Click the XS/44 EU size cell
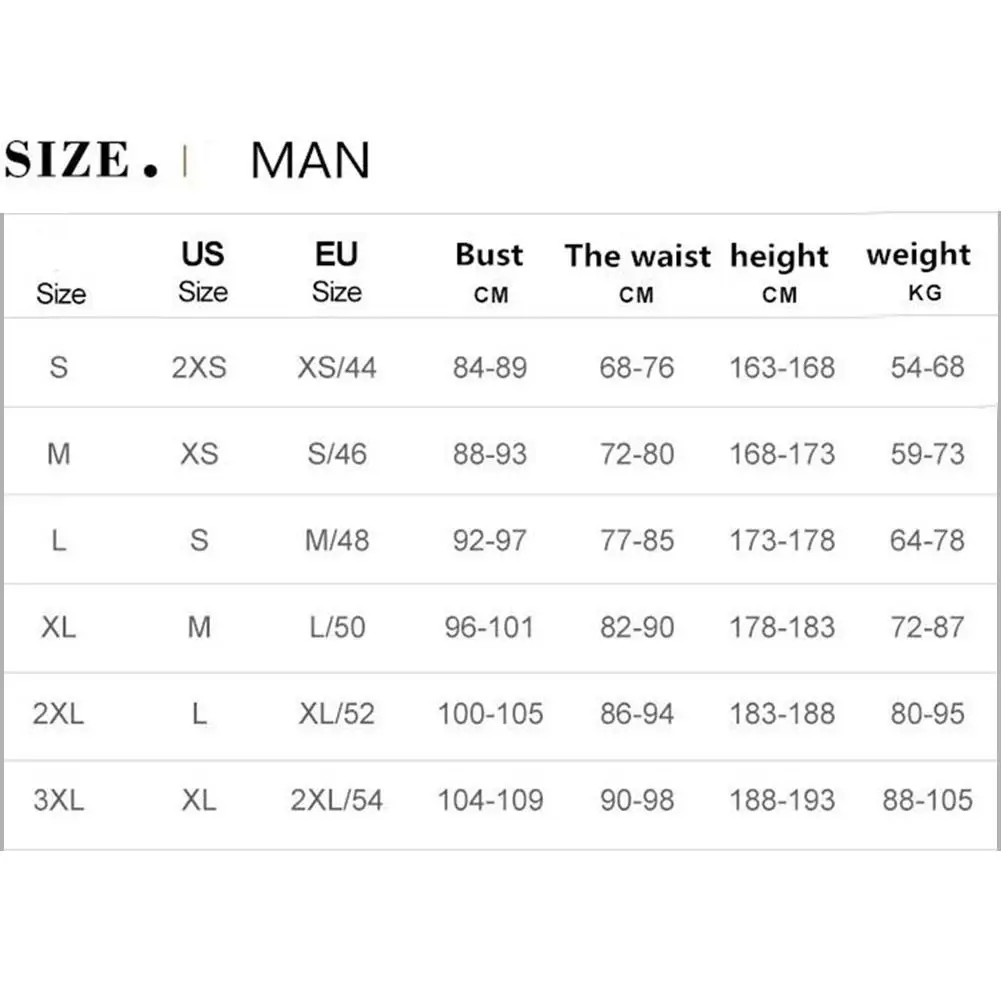Viewport: 1001px width, 1001px height. coord(337,368)
